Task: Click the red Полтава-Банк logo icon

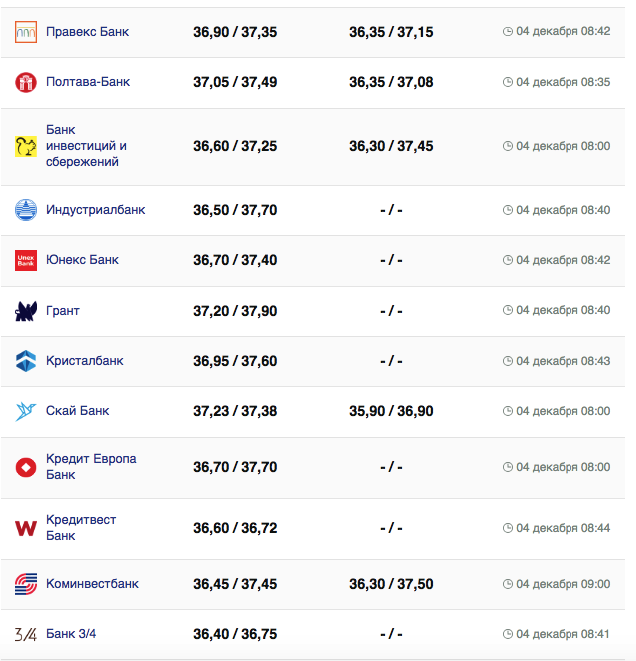Action: 26,82
